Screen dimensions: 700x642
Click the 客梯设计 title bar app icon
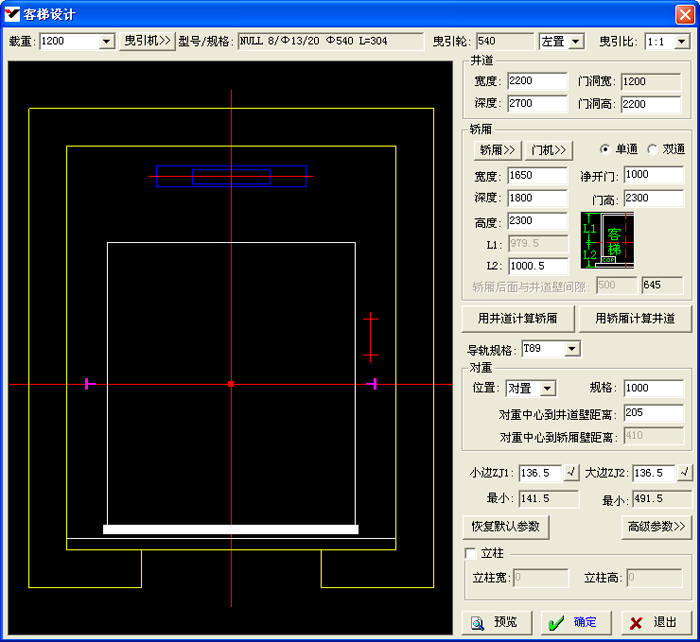pyautogui.click(x=13, y=14)
